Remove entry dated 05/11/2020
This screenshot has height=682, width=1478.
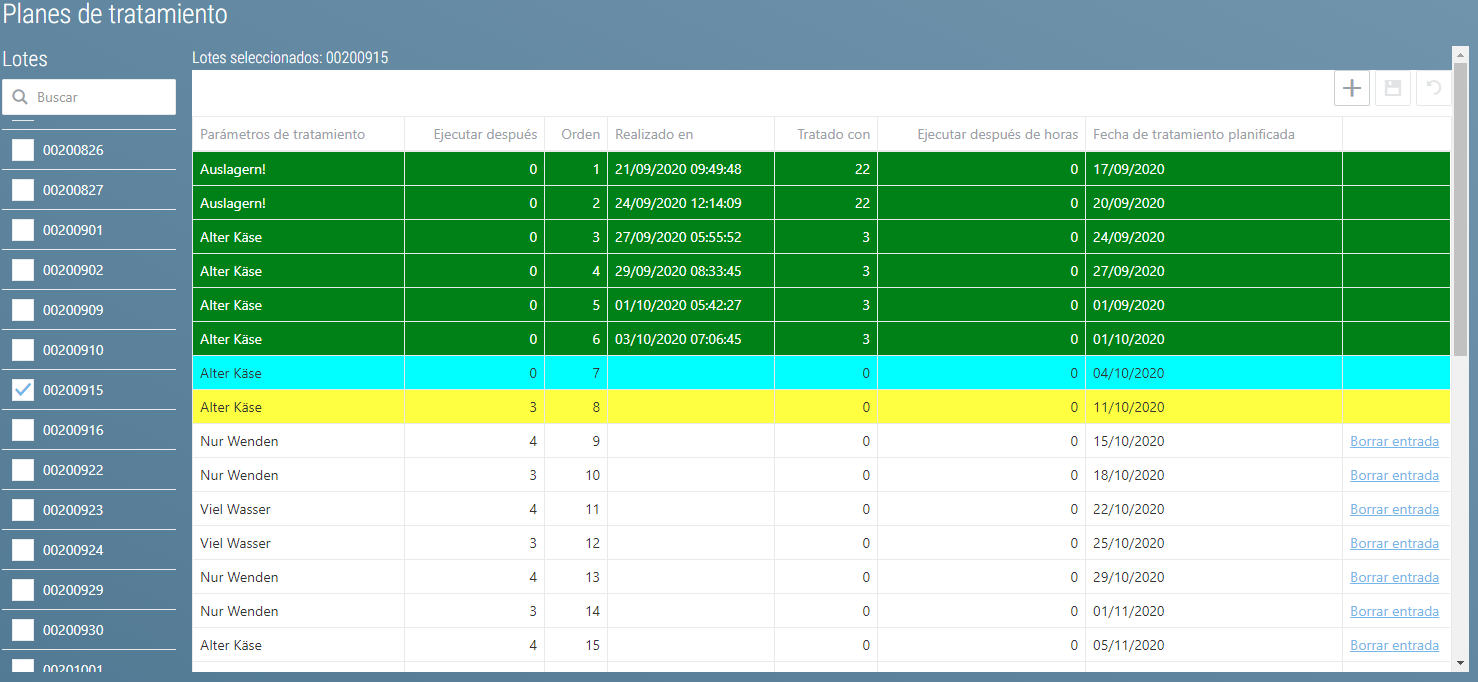click(x=1394, y=645)
